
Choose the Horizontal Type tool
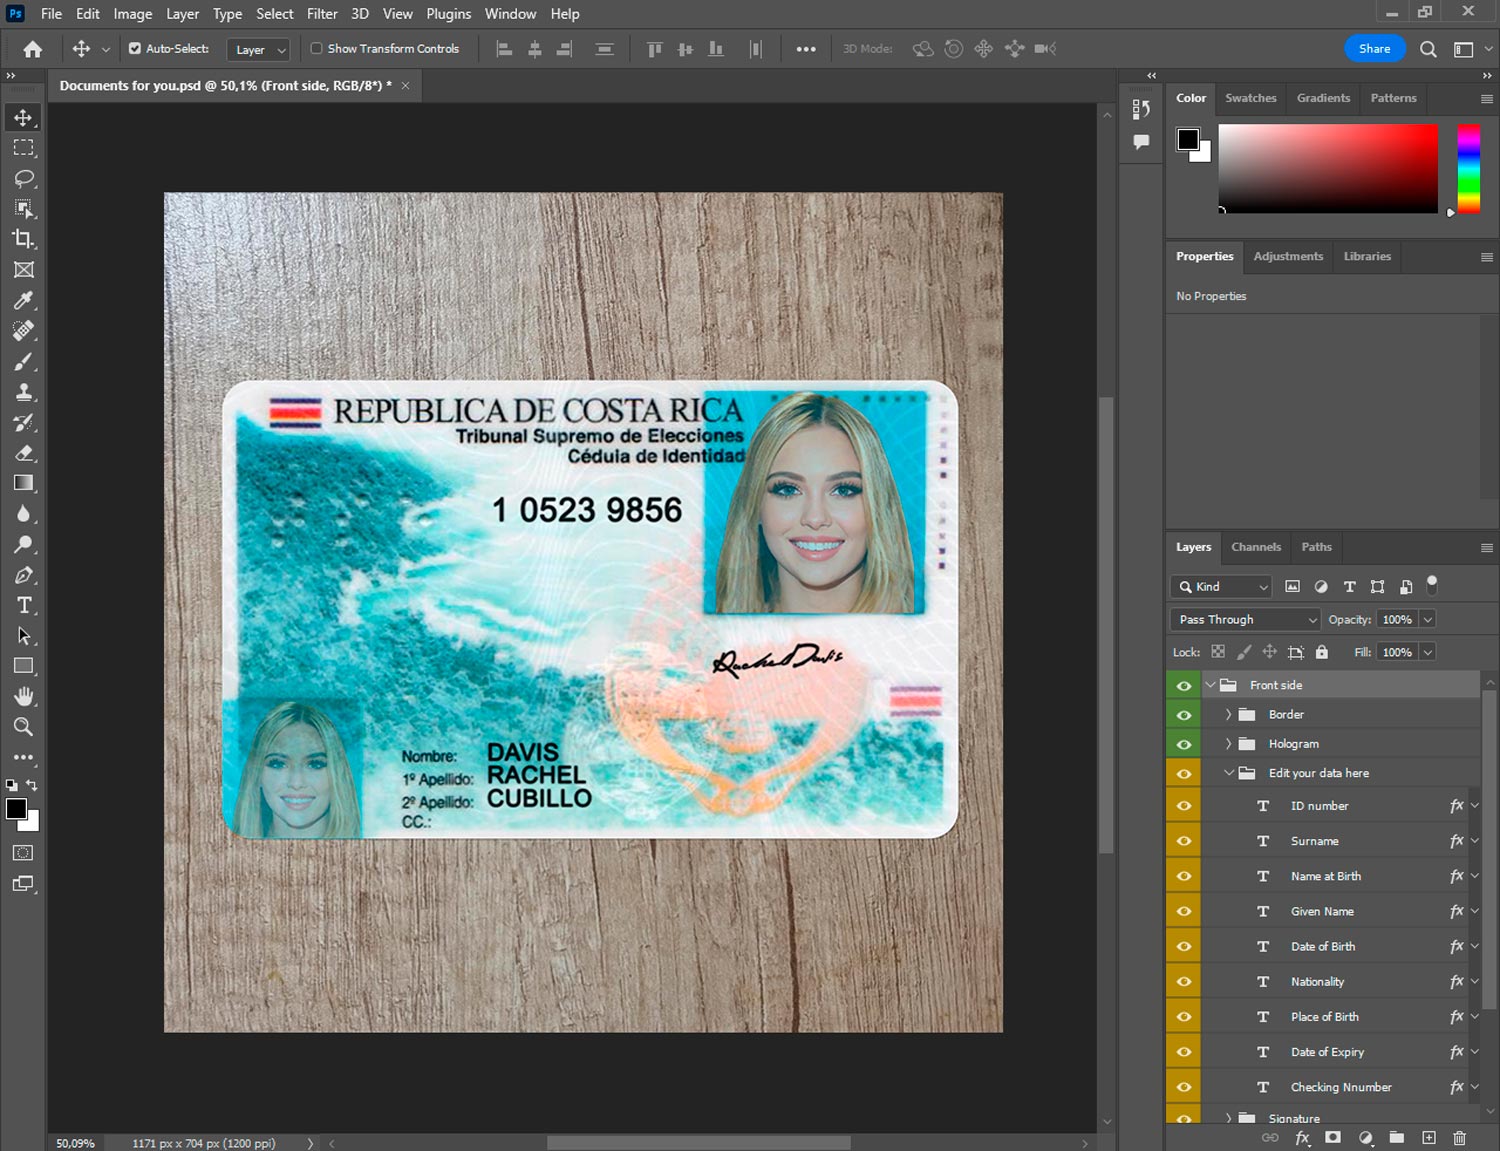[24, 605]
